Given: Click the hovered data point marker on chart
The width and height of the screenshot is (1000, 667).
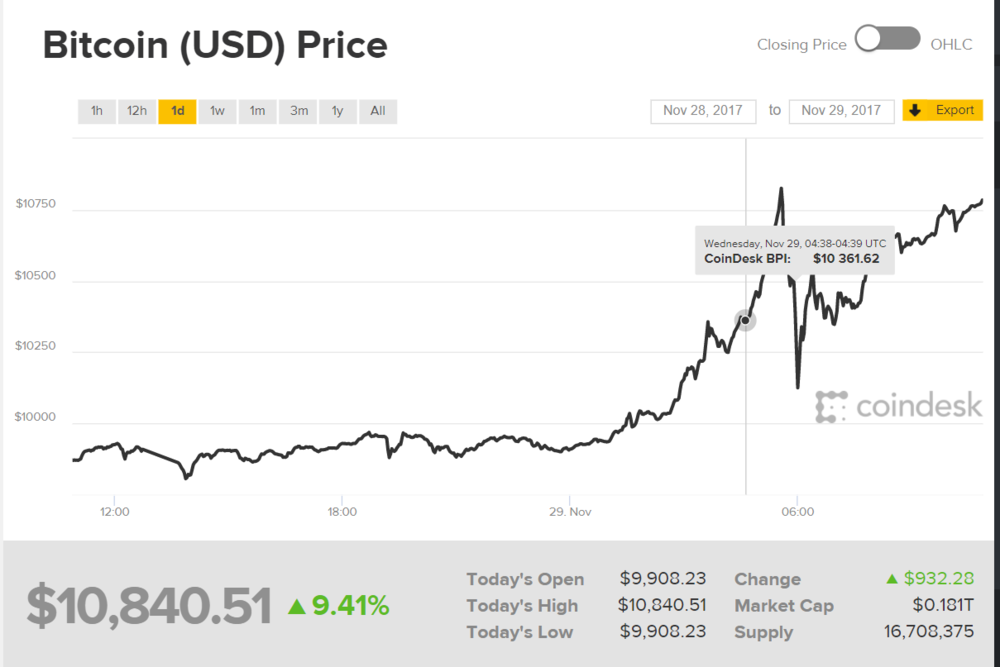Looking at the screenshot, I should coord(745,320).
